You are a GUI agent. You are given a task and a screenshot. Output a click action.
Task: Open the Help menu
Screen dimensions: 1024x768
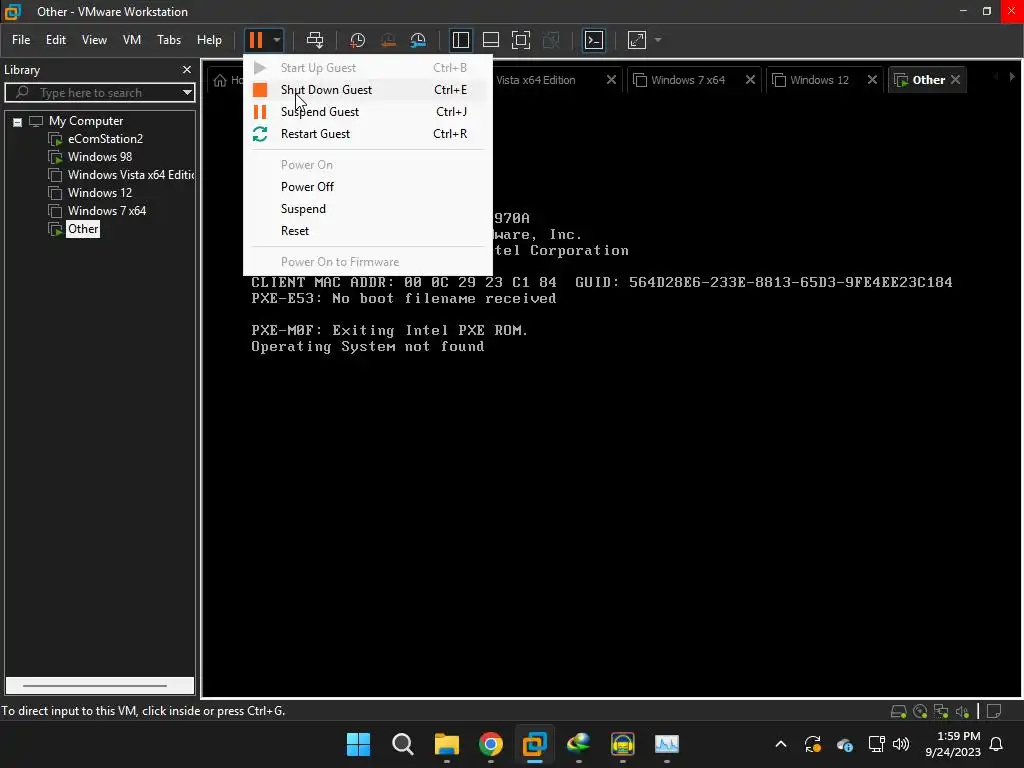pos(210,40)
